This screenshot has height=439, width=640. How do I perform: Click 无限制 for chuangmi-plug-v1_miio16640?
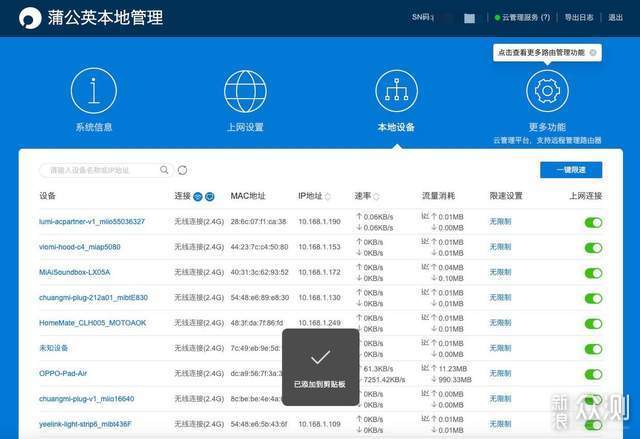click(x=500, y=399)
